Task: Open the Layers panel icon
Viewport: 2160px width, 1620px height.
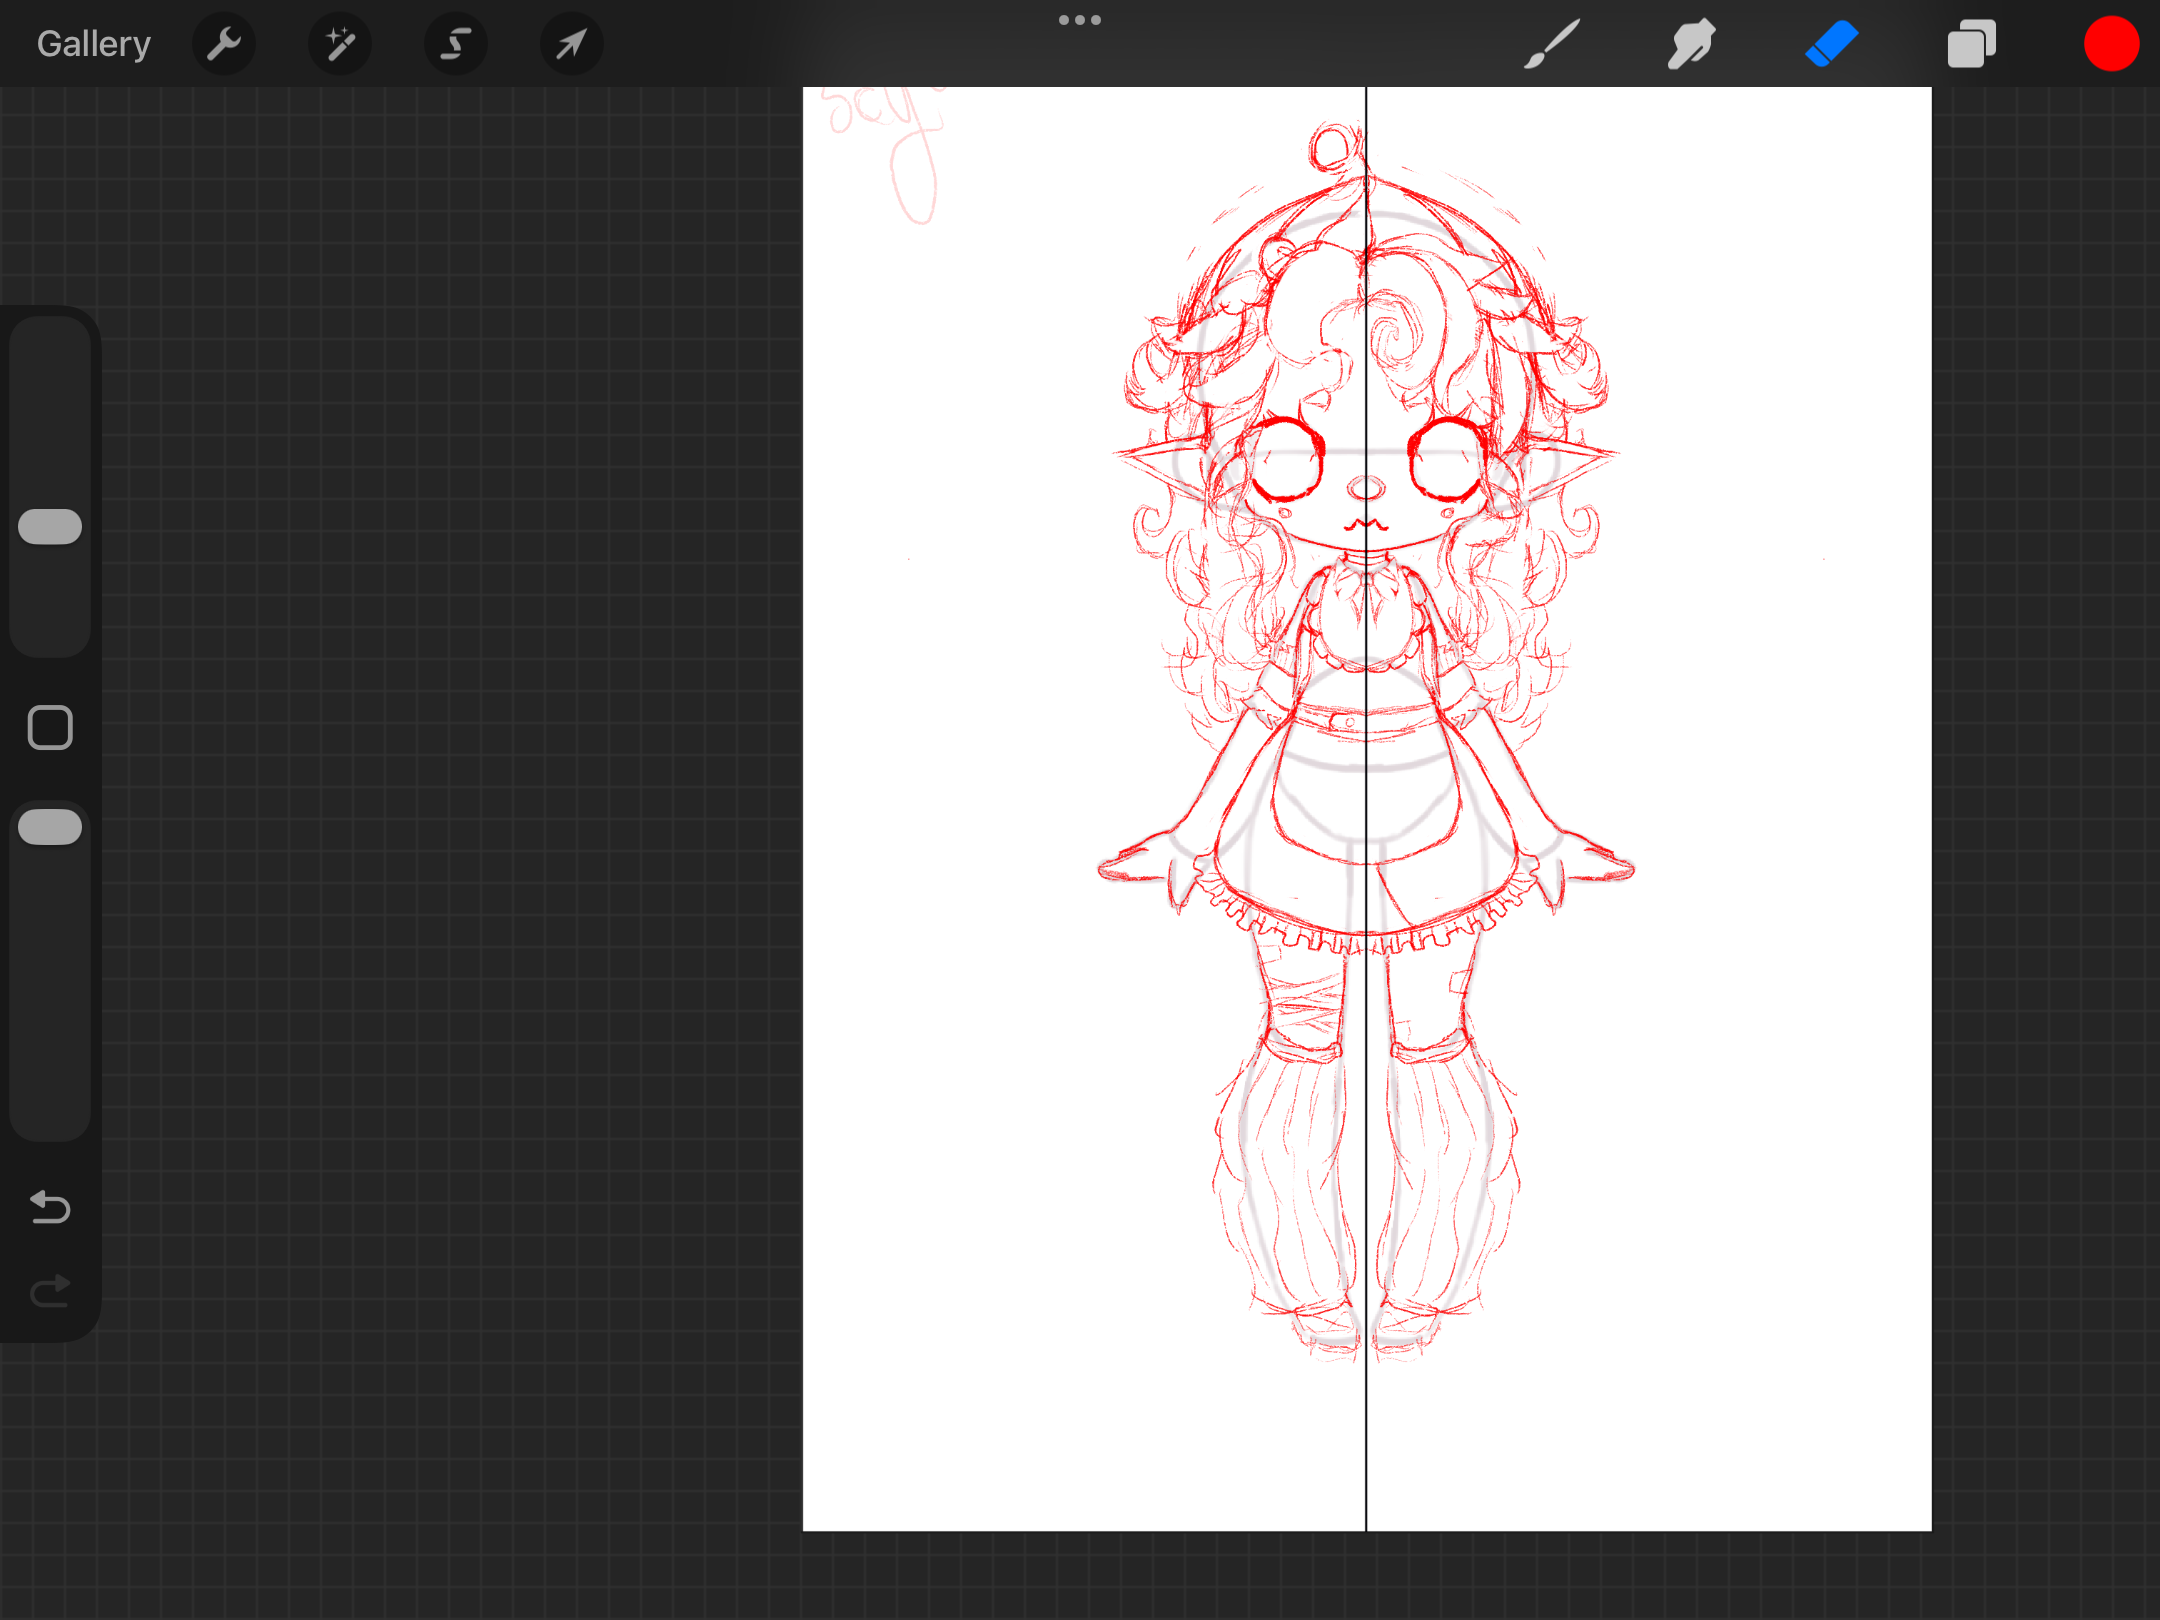Action: (x=1971, y=44)
